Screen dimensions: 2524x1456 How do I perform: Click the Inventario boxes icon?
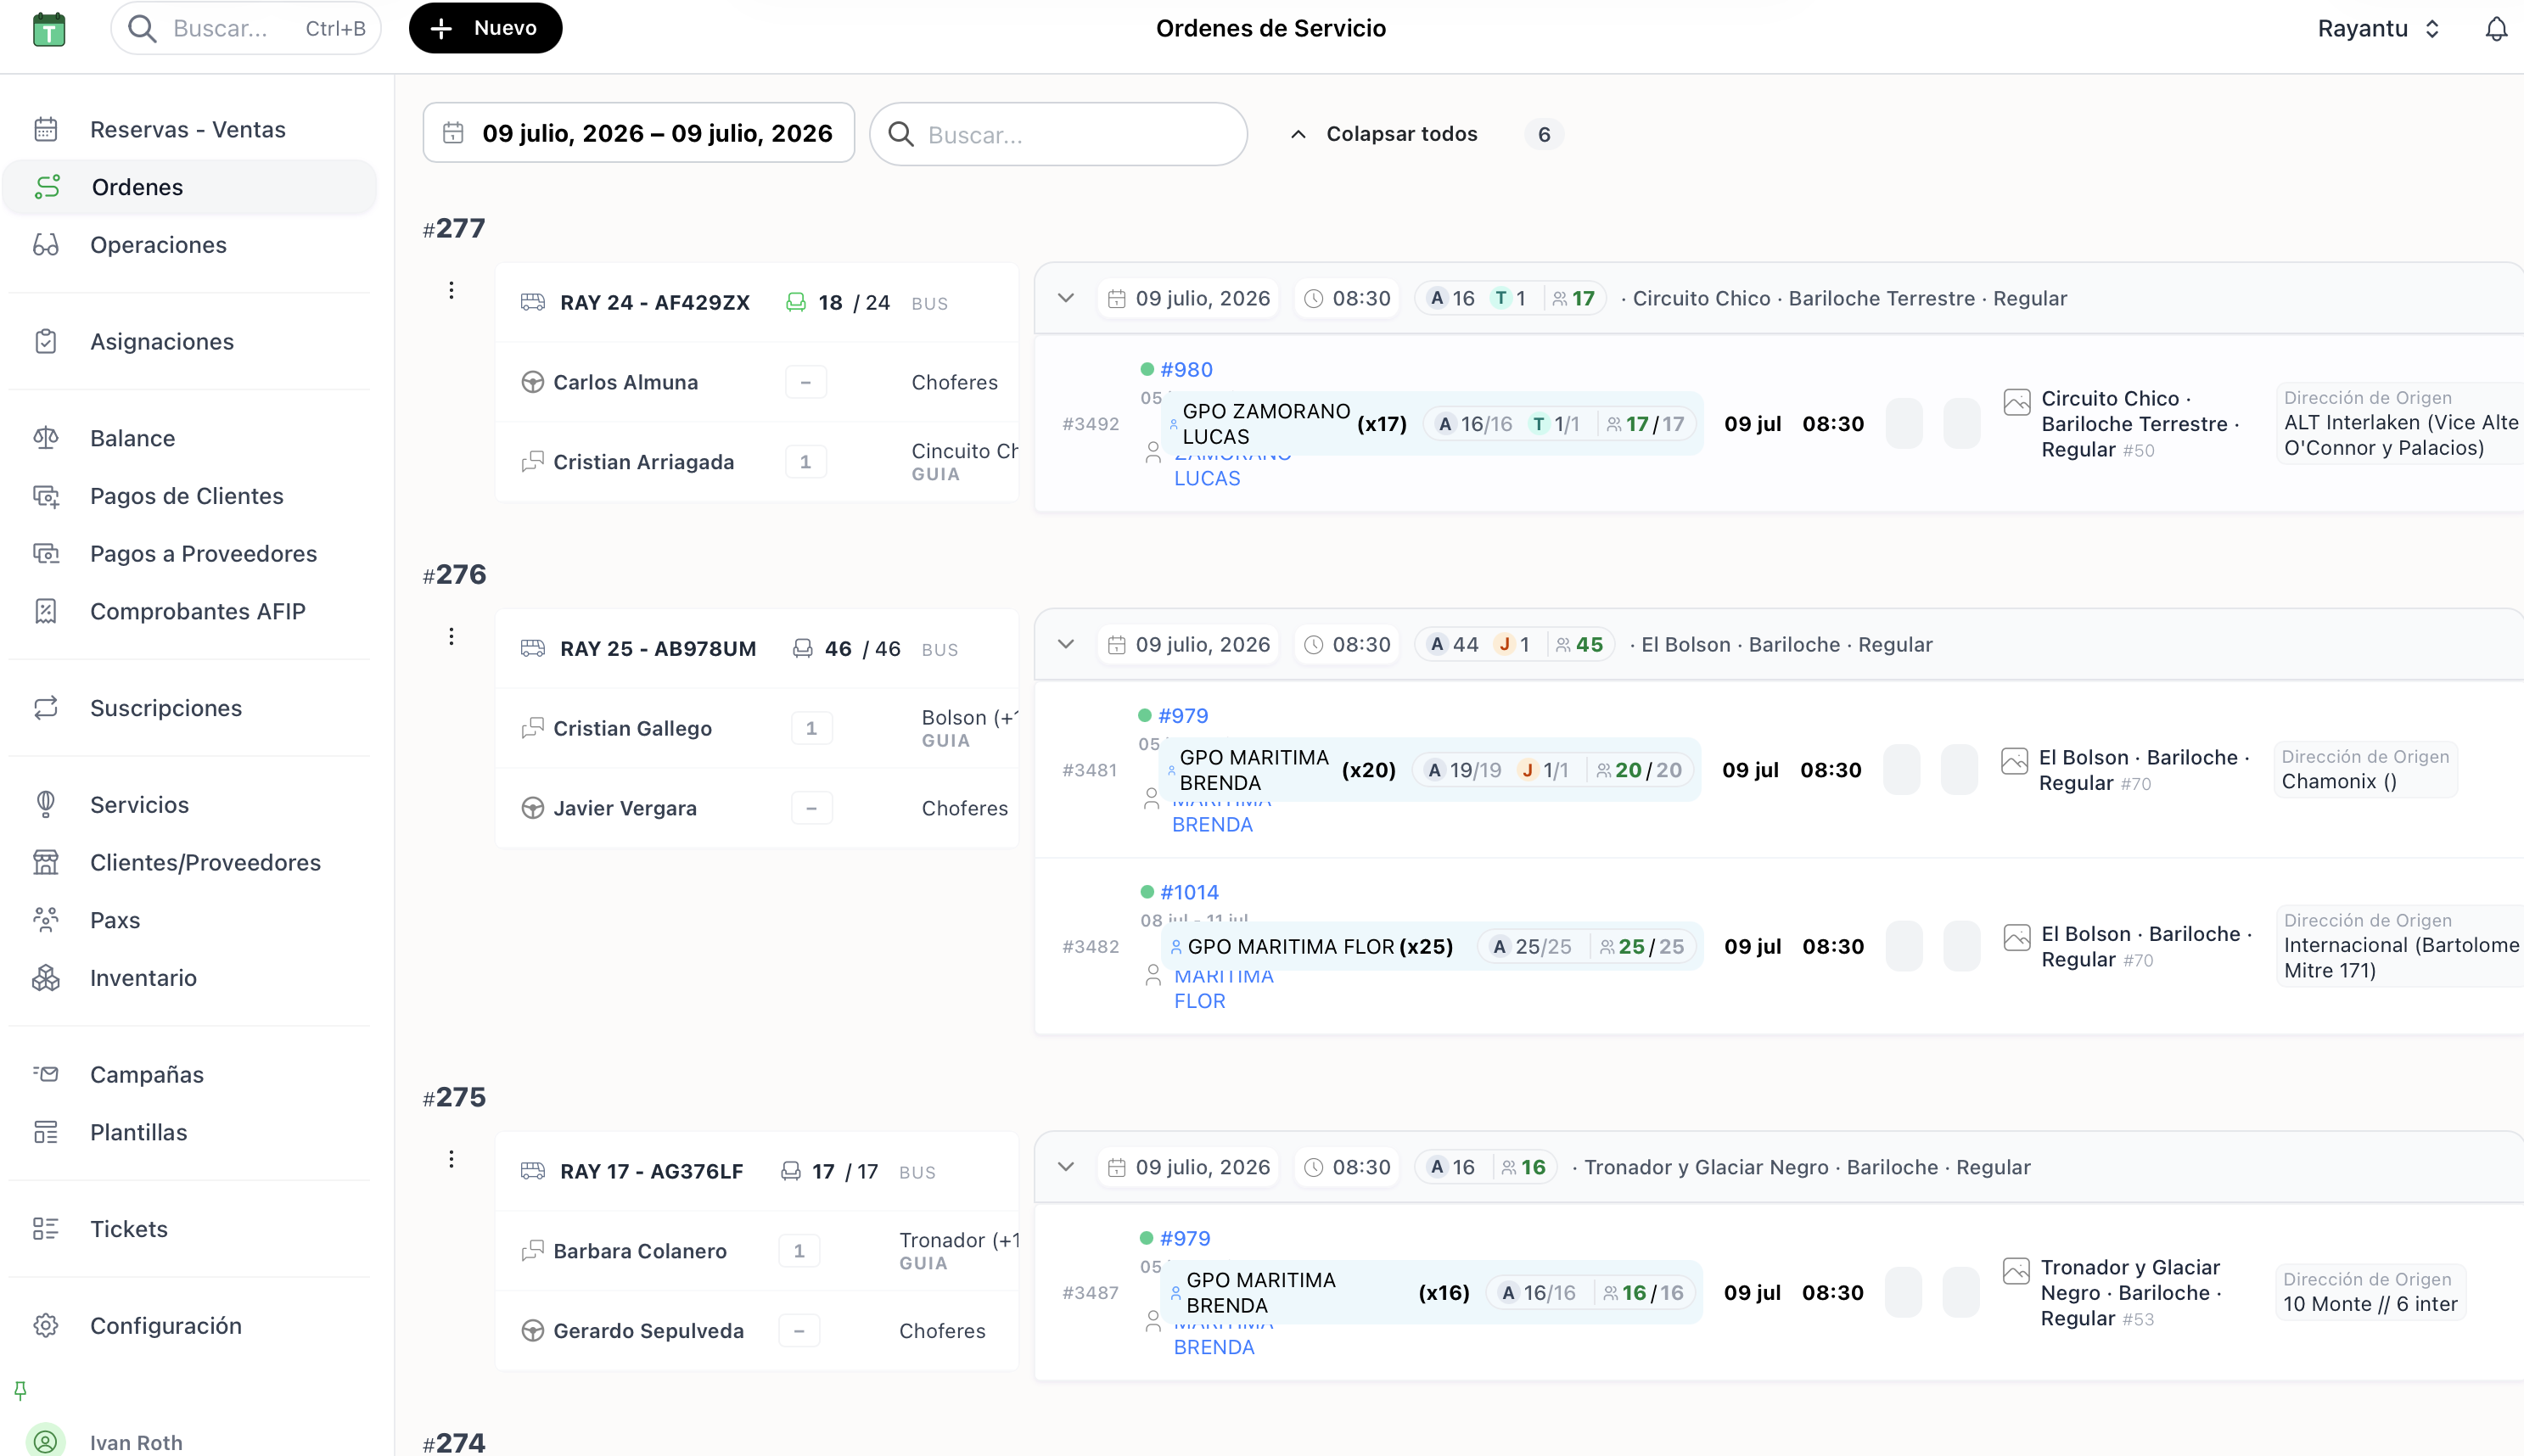pos(46,978)
